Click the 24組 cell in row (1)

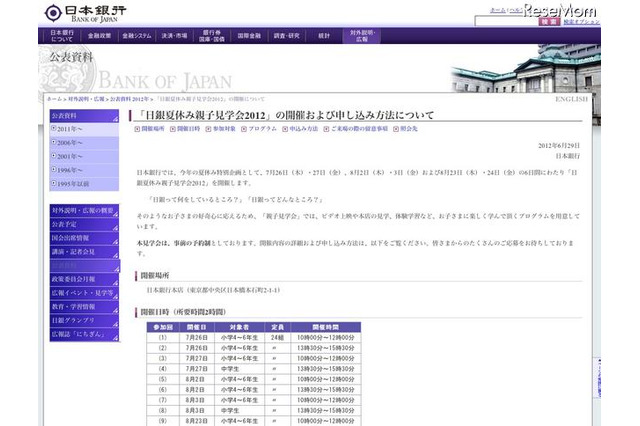click(278, 338)
